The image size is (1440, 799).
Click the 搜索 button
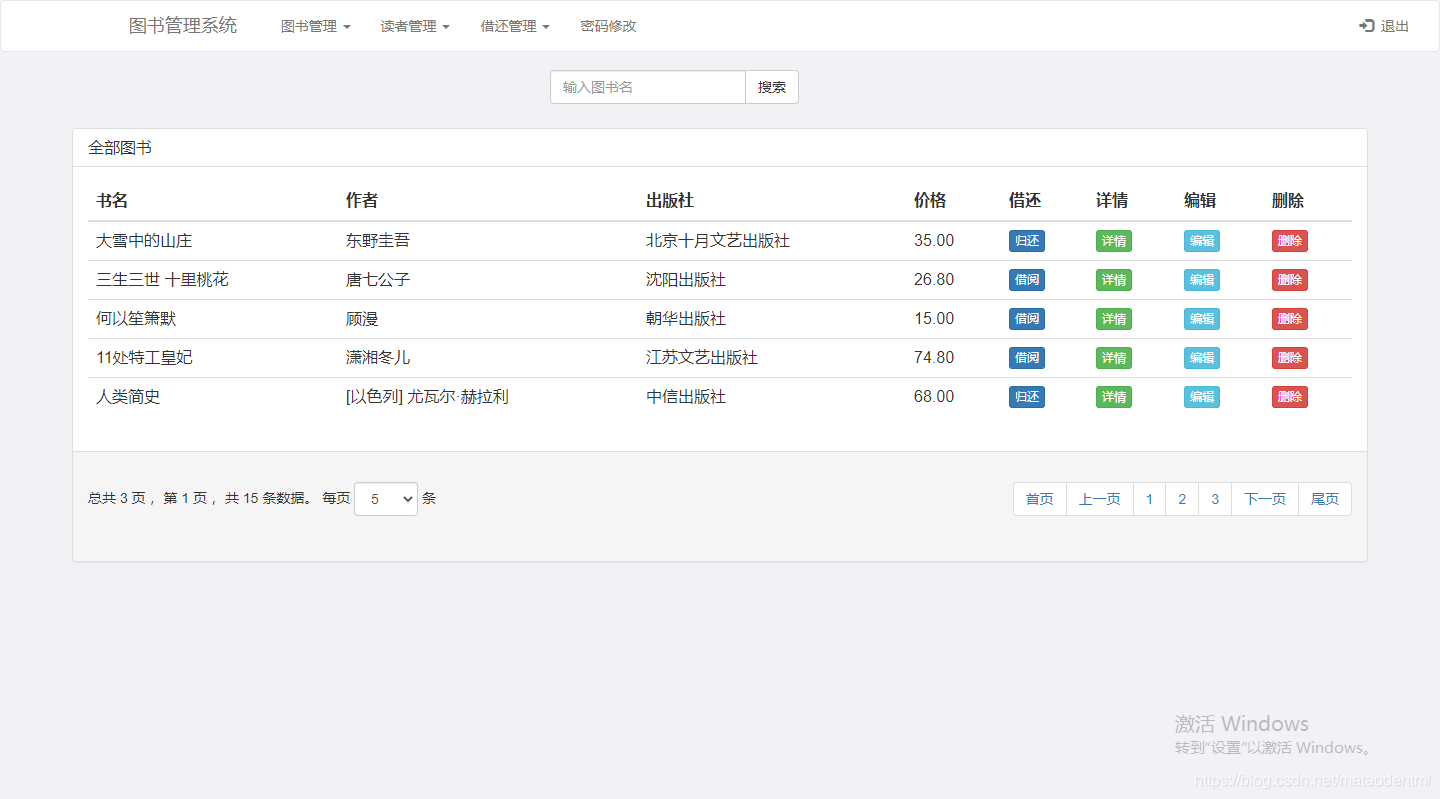tap(772, 87)
